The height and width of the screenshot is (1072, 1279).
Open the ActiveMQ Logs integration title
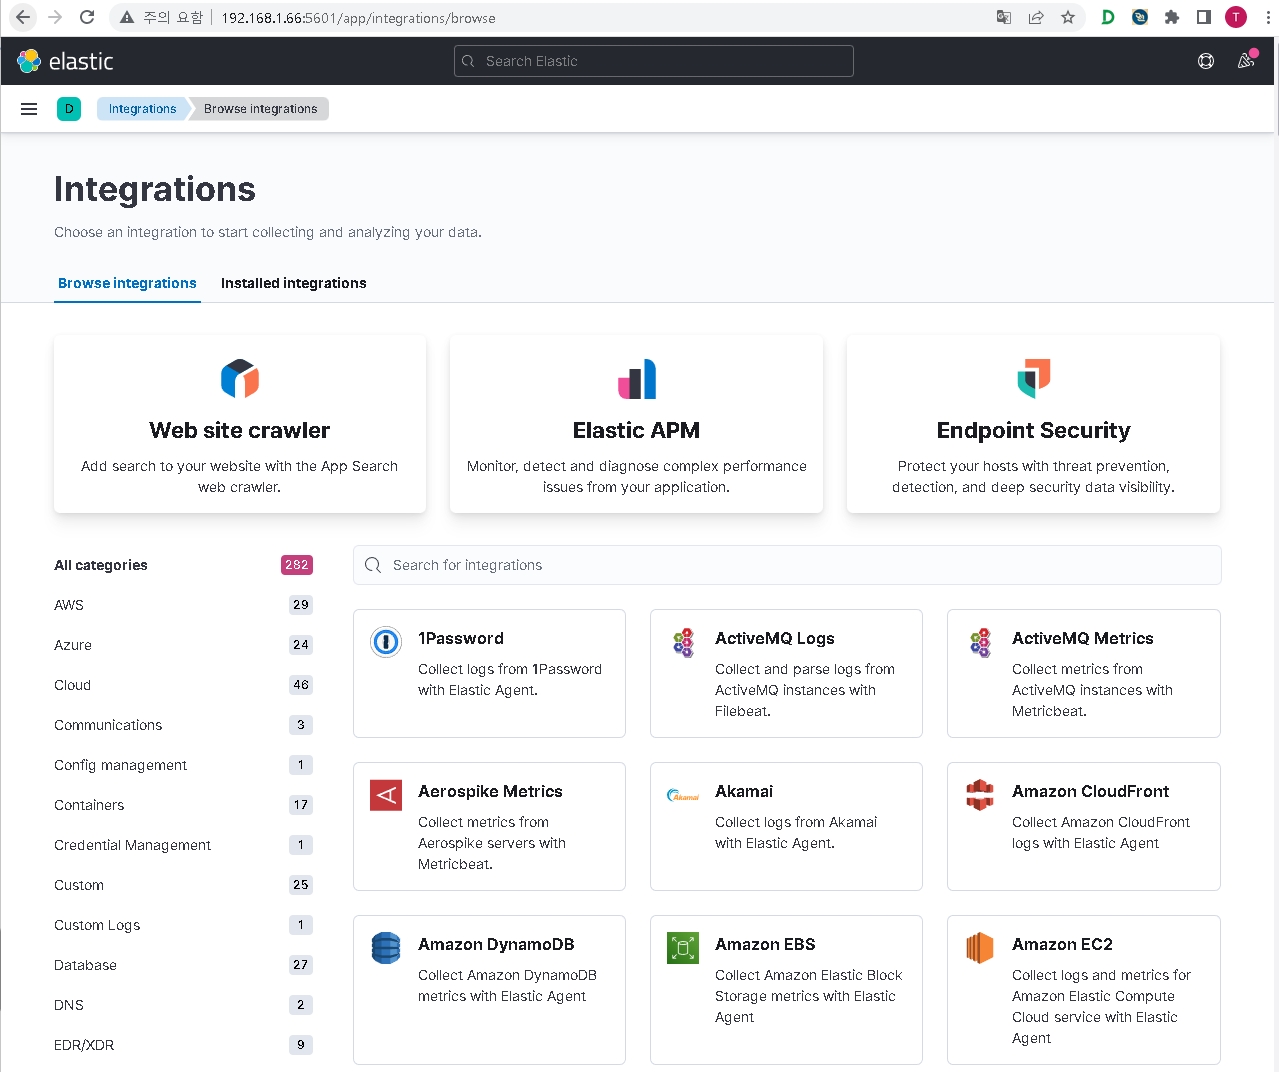[775, 638]
